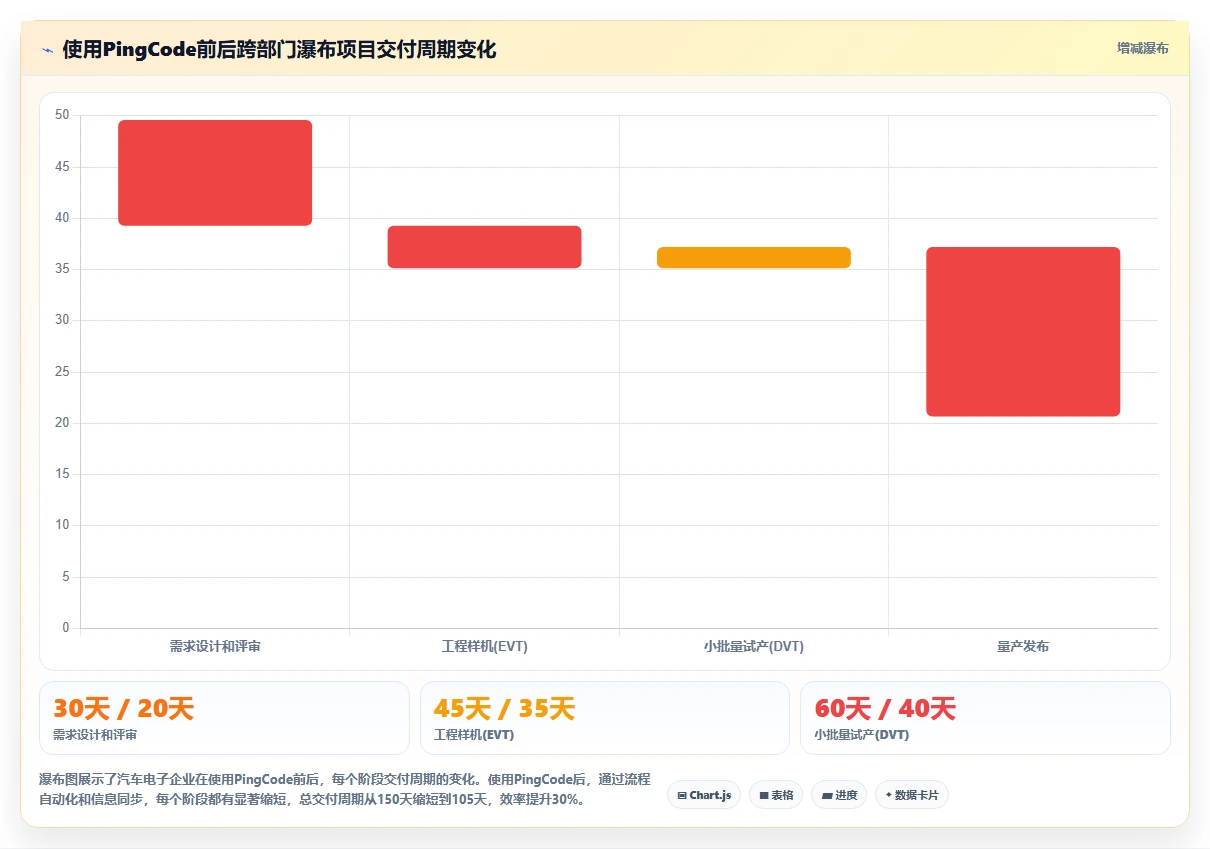Image resolution: width=1210 pixels, height=849 pixels.
Task: Select the 表格 tag chip
Action: 776,795
